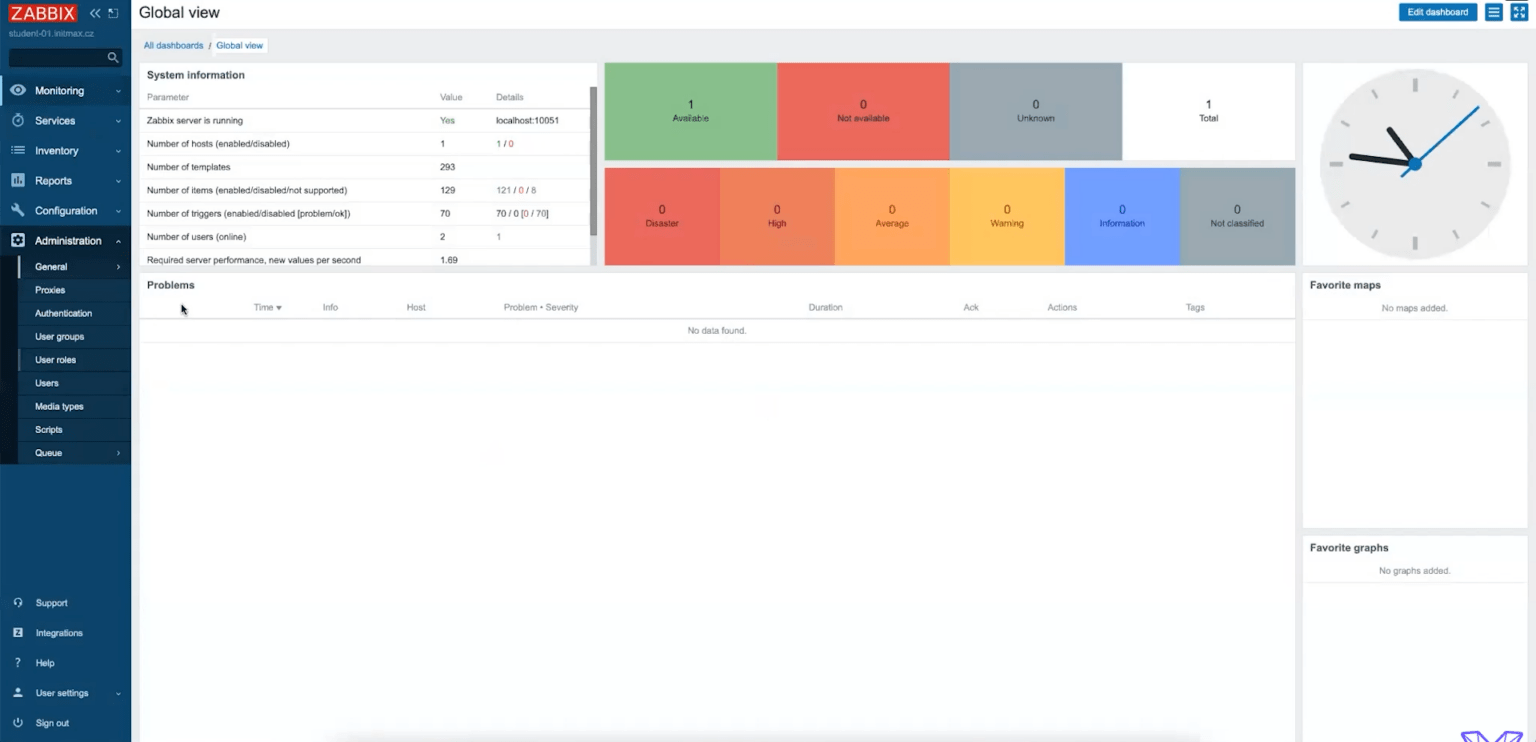Open the Media types menu entry
Screen dimensions: 1536x742
pos(57,406)
